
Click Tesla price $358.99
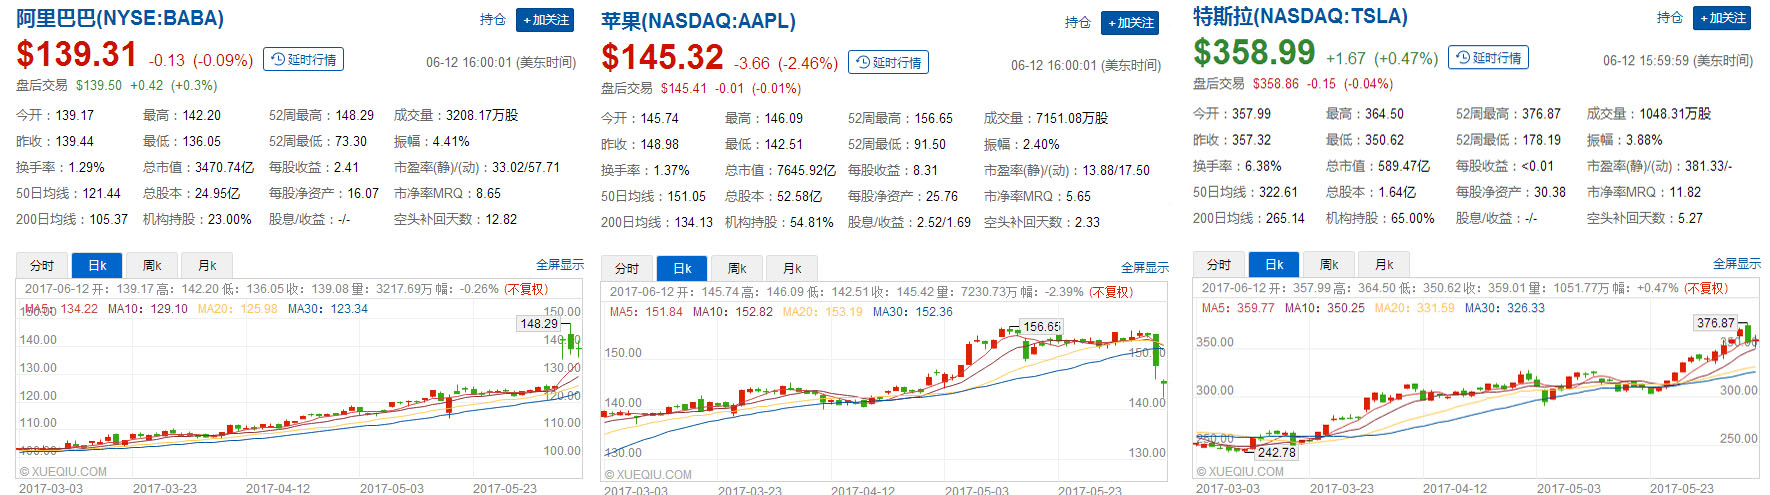point(1254,52)
